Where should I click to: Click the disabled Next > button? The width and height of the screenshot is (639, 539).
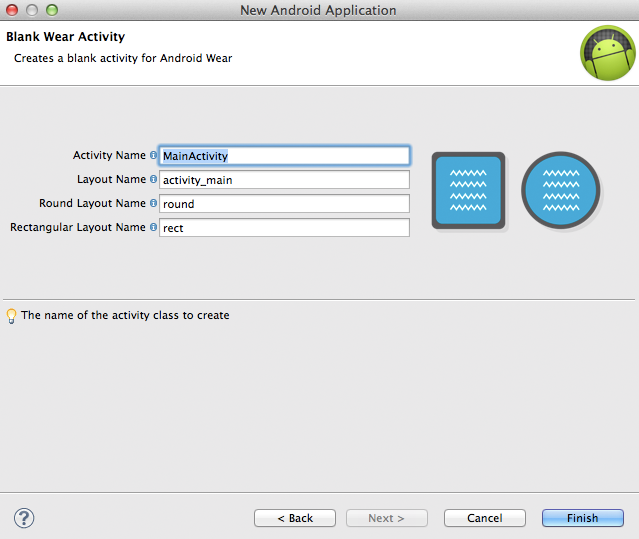point(387,518)
